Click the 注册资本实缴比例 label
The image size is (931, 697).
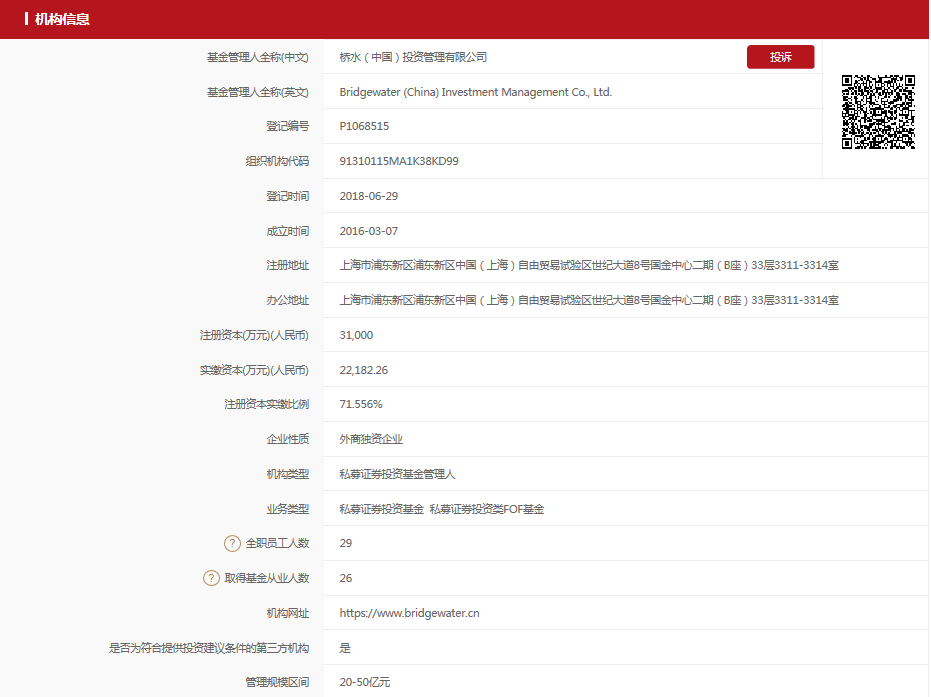[x=267, y=404]
